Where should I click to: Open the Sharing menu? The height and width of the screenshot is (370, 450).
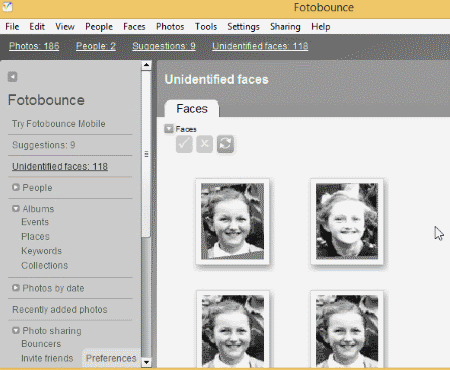click(285, 27)
